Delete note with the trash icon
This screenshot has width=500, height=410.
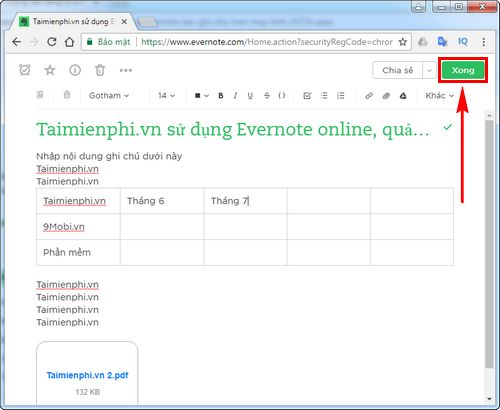coord(100,70)
